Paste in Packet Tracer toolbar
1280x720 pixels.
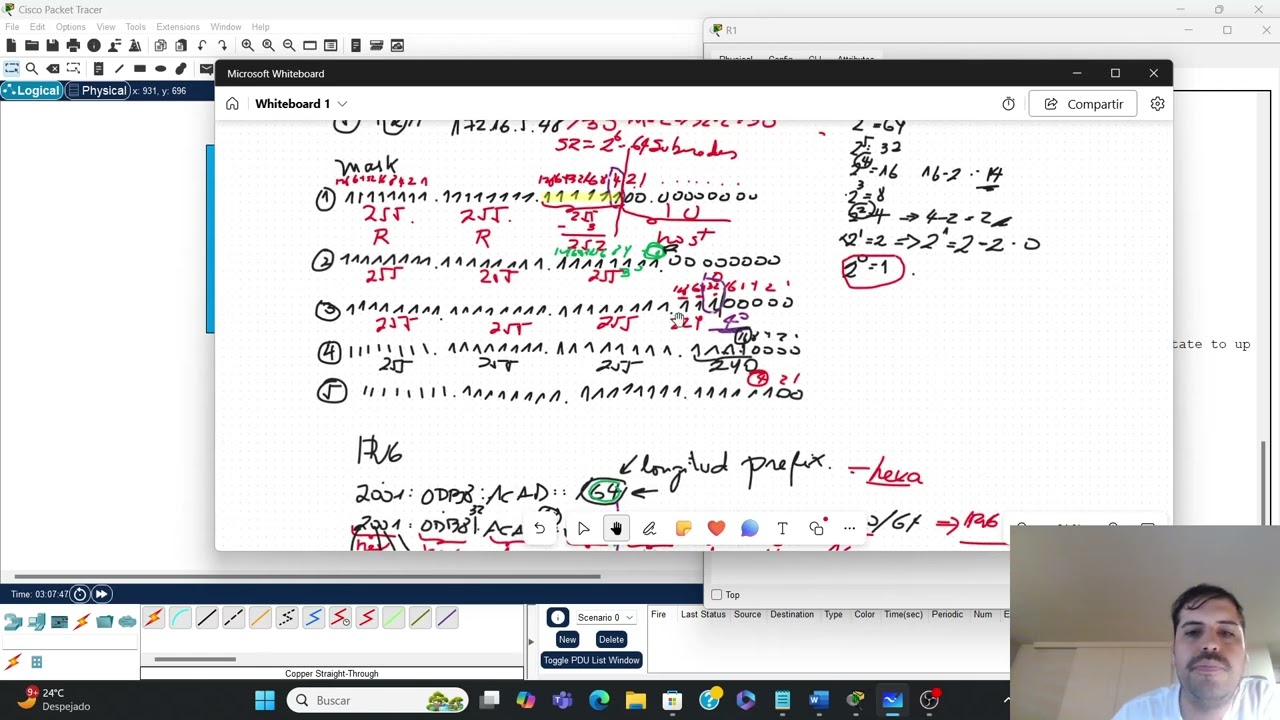181,45
